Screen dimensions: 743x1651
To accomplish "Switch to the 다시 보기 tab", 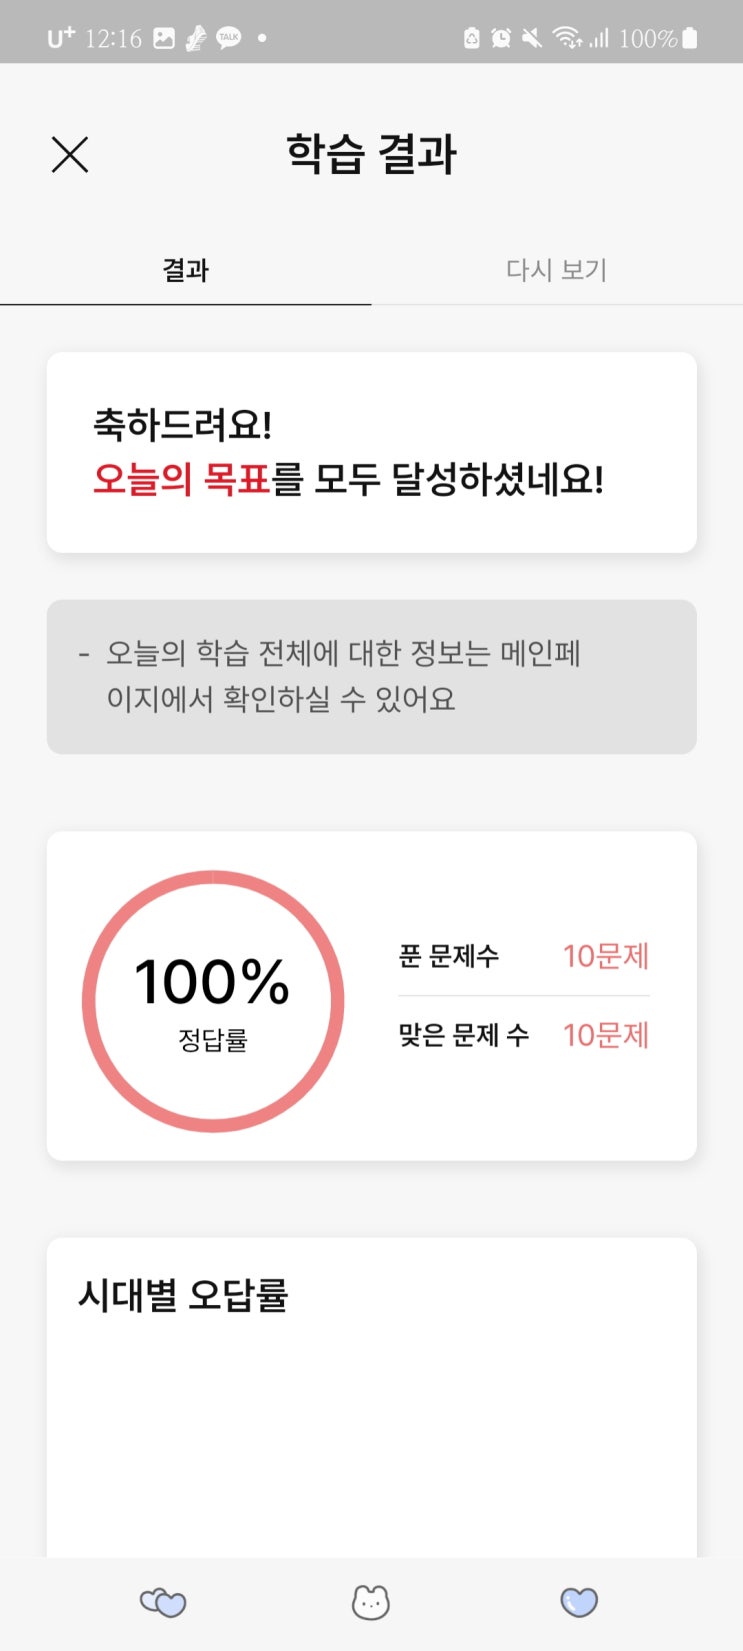I will (x=557, y=270).
